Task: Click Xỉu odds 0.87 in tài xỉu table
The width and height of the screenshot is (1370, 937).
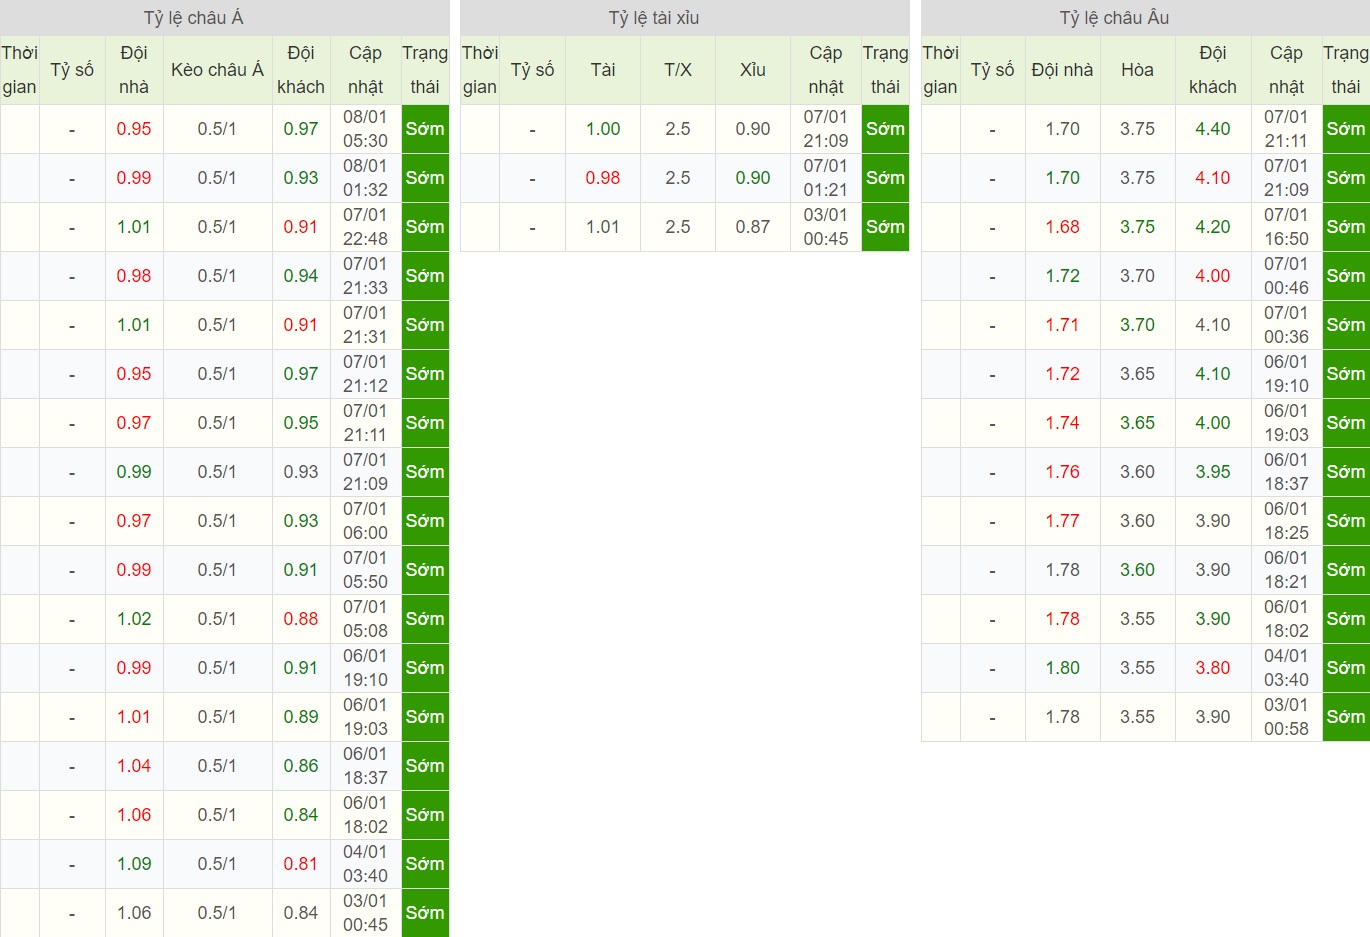Action: pos(753,227)
